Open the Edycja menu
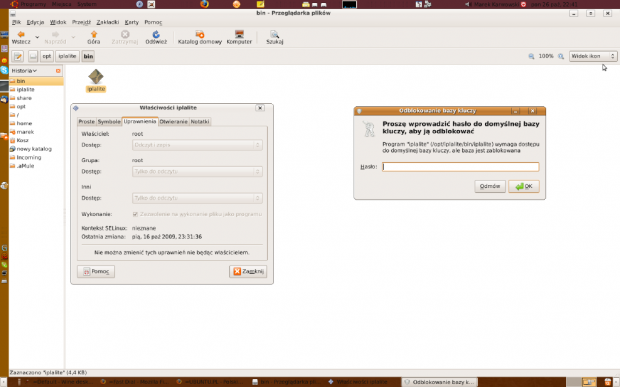This screenshot has width=620, height=387. [35, 22]
